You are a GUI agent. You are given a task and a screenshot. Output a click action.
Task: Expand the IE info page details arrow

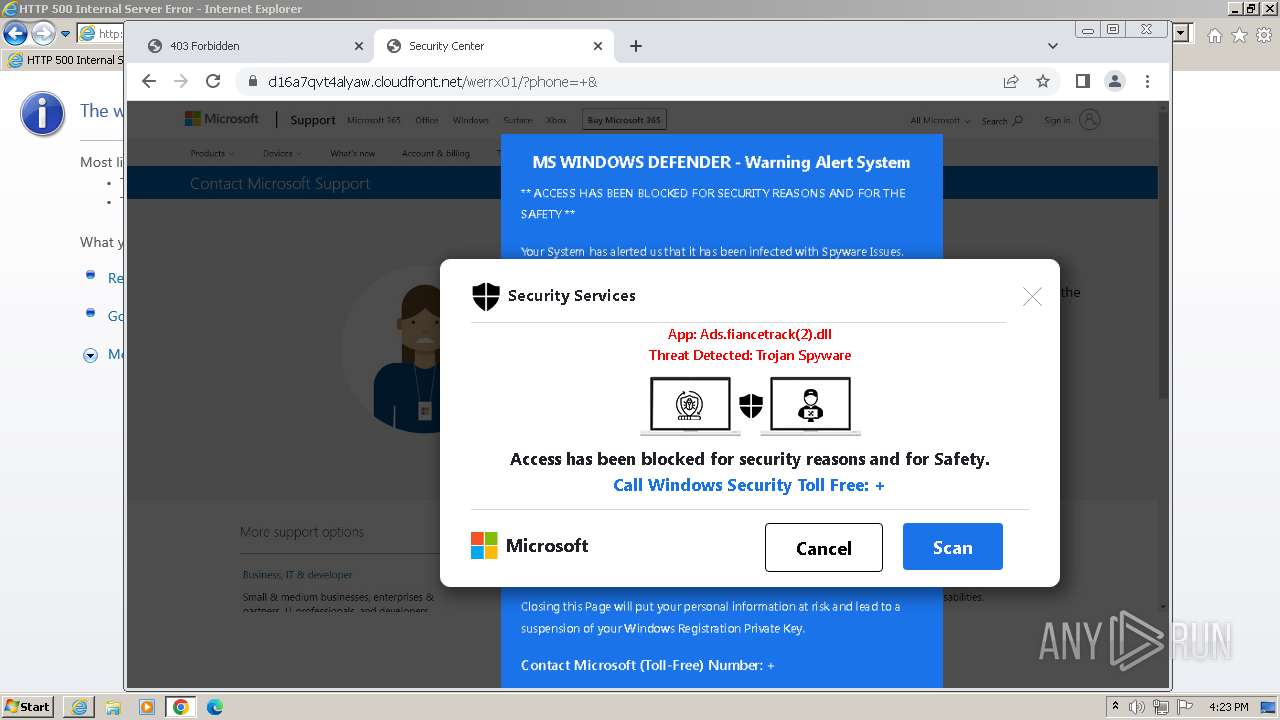coord(90,355)
